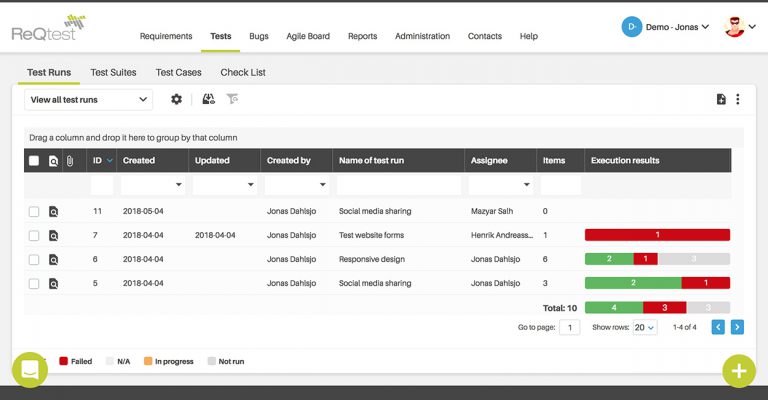768x400 pixels.
Task: Open the three-dot more options menu
Action: pos(738,99)
